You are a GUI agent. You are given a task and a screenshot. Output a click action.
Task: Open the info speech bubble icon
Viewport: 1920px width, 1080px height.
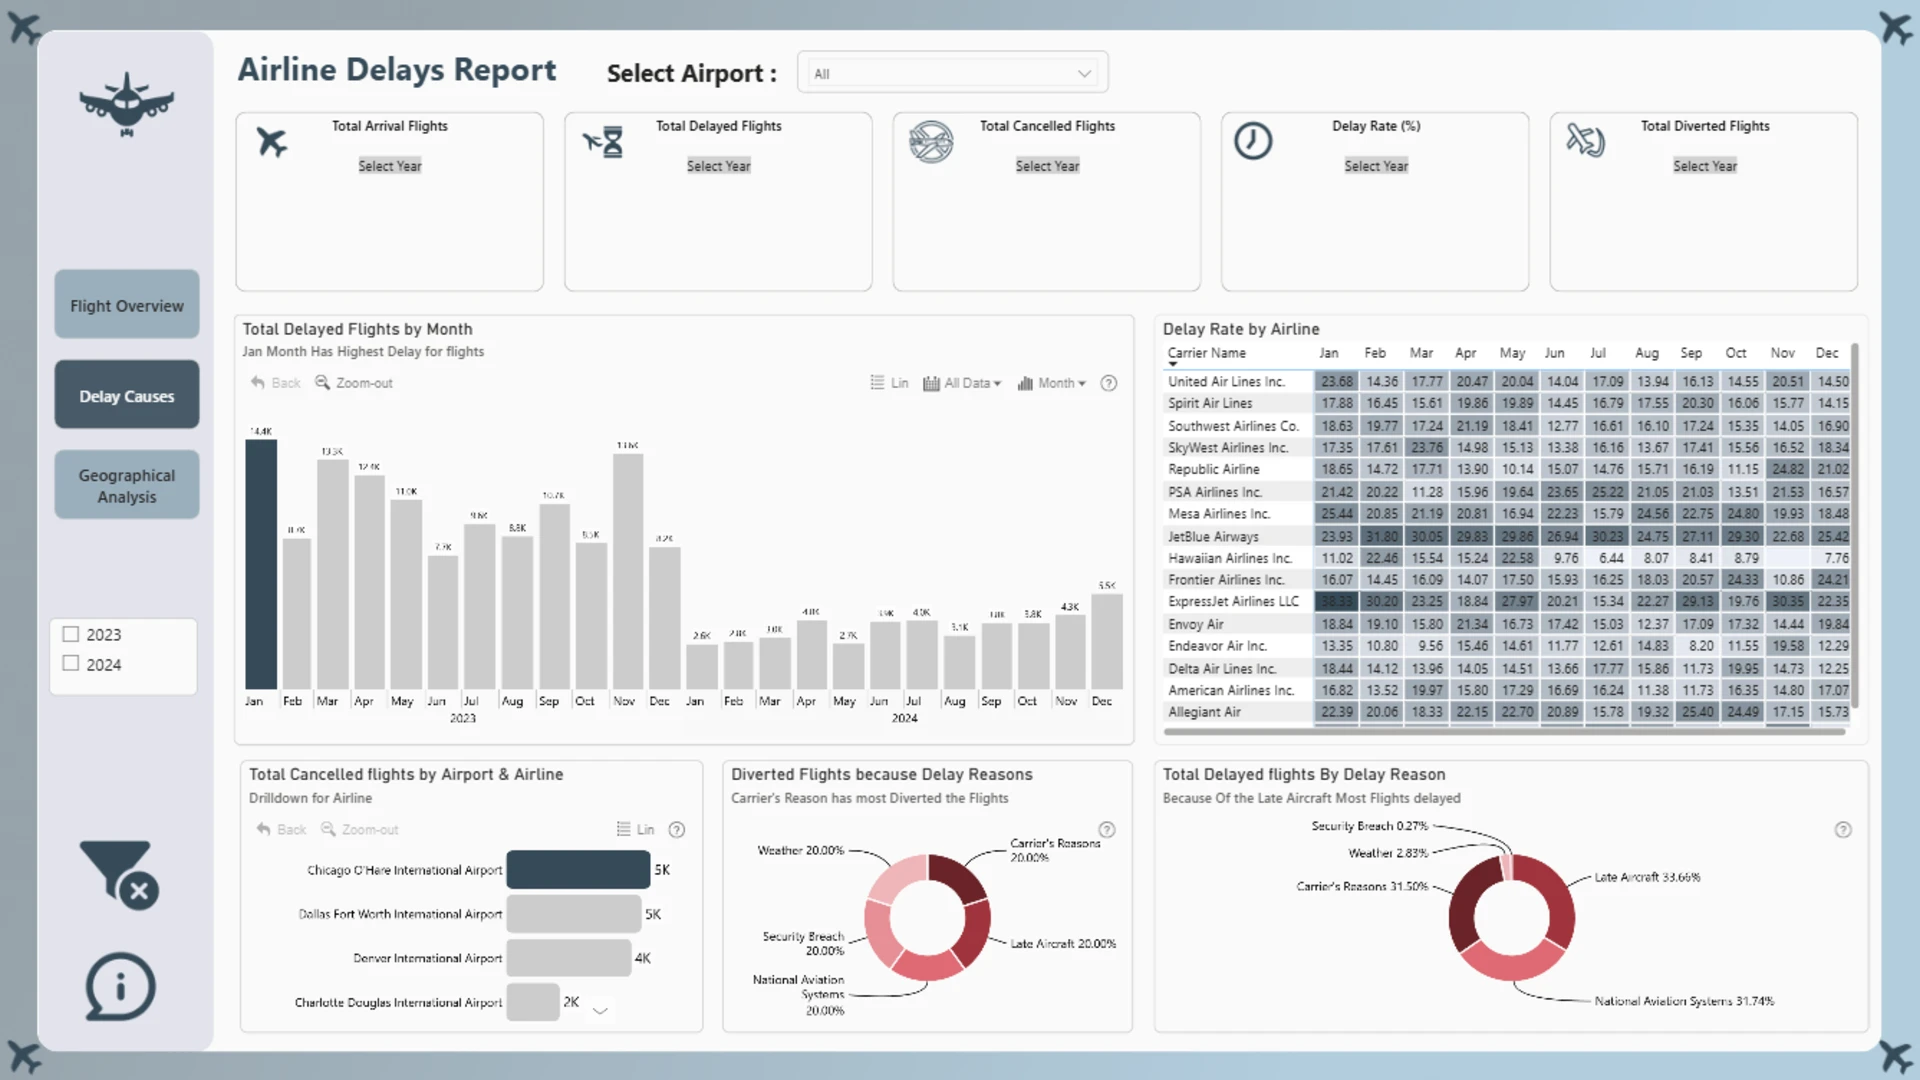tap(120, 986)
